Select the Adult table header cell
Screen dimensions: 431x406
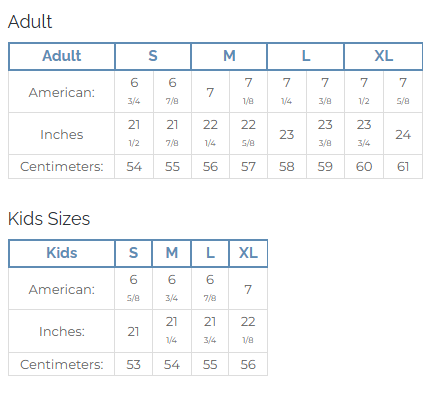tap(62, 56)
